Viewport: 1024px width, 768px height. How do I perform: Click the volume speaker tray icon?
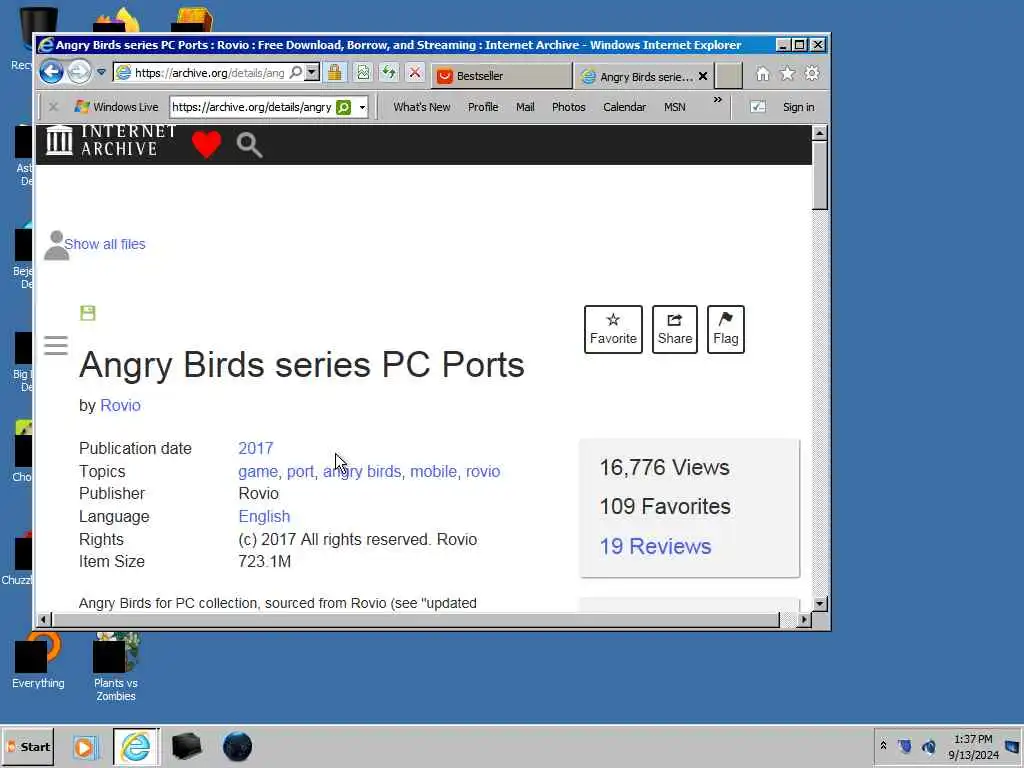click(x=929, y=746)
